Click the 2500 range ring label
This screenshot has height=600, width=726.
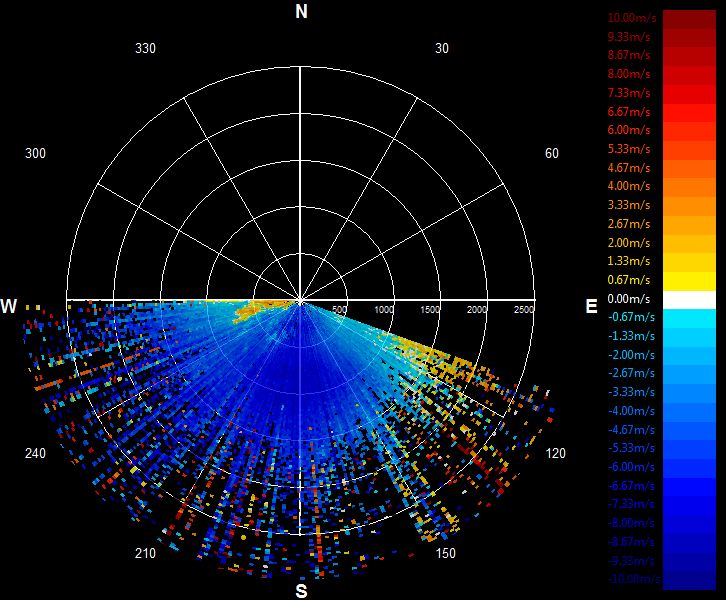(x=524, y=310)
